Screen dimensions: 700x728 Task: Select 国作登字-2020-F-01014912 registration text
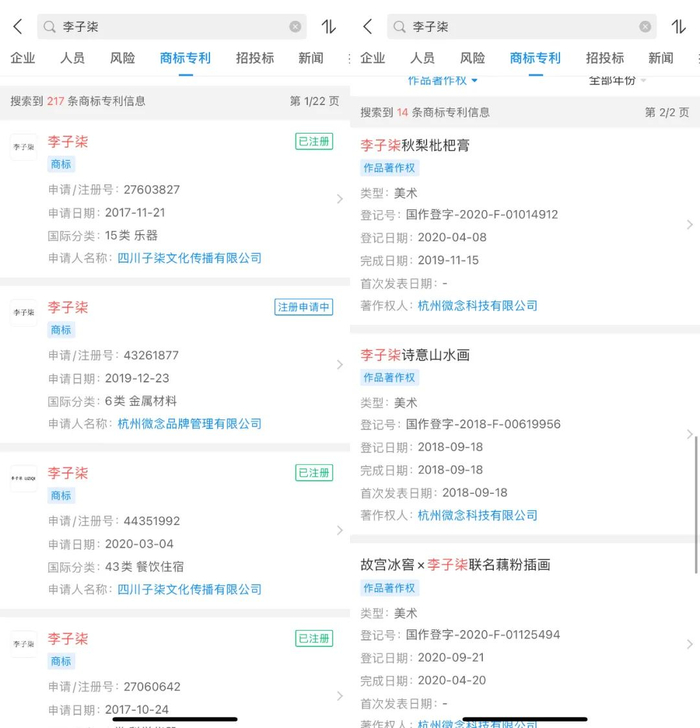tap(482, 214)
